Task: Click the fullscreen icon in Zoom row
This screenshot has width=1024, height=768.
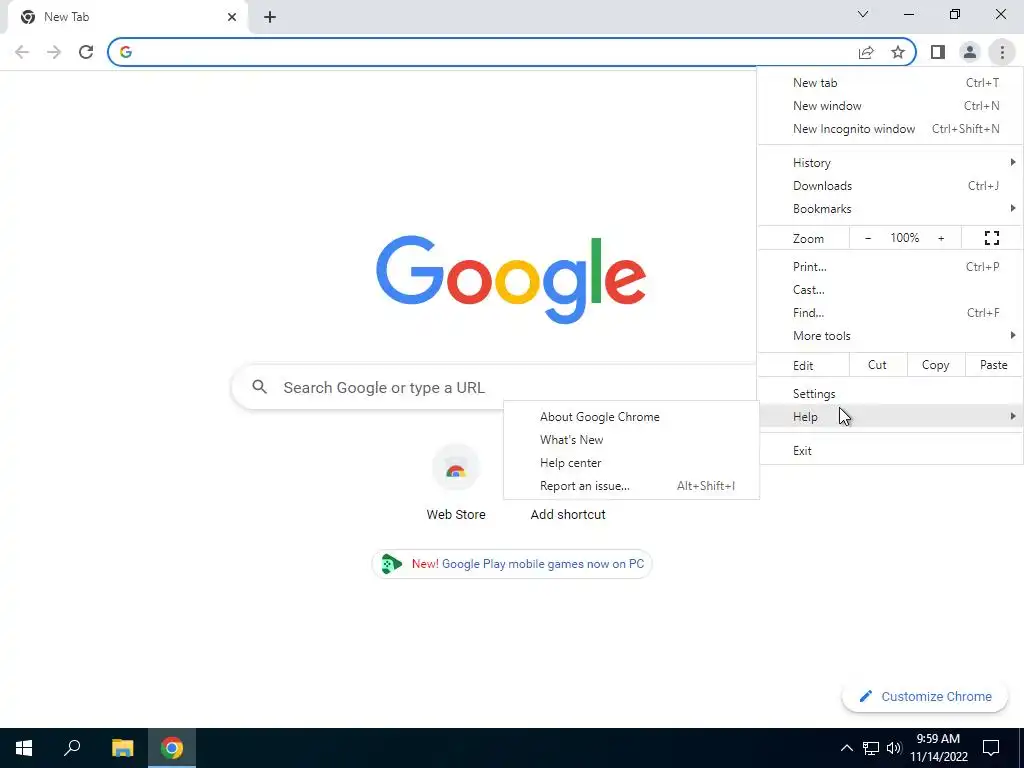Action: pos(992,238)
